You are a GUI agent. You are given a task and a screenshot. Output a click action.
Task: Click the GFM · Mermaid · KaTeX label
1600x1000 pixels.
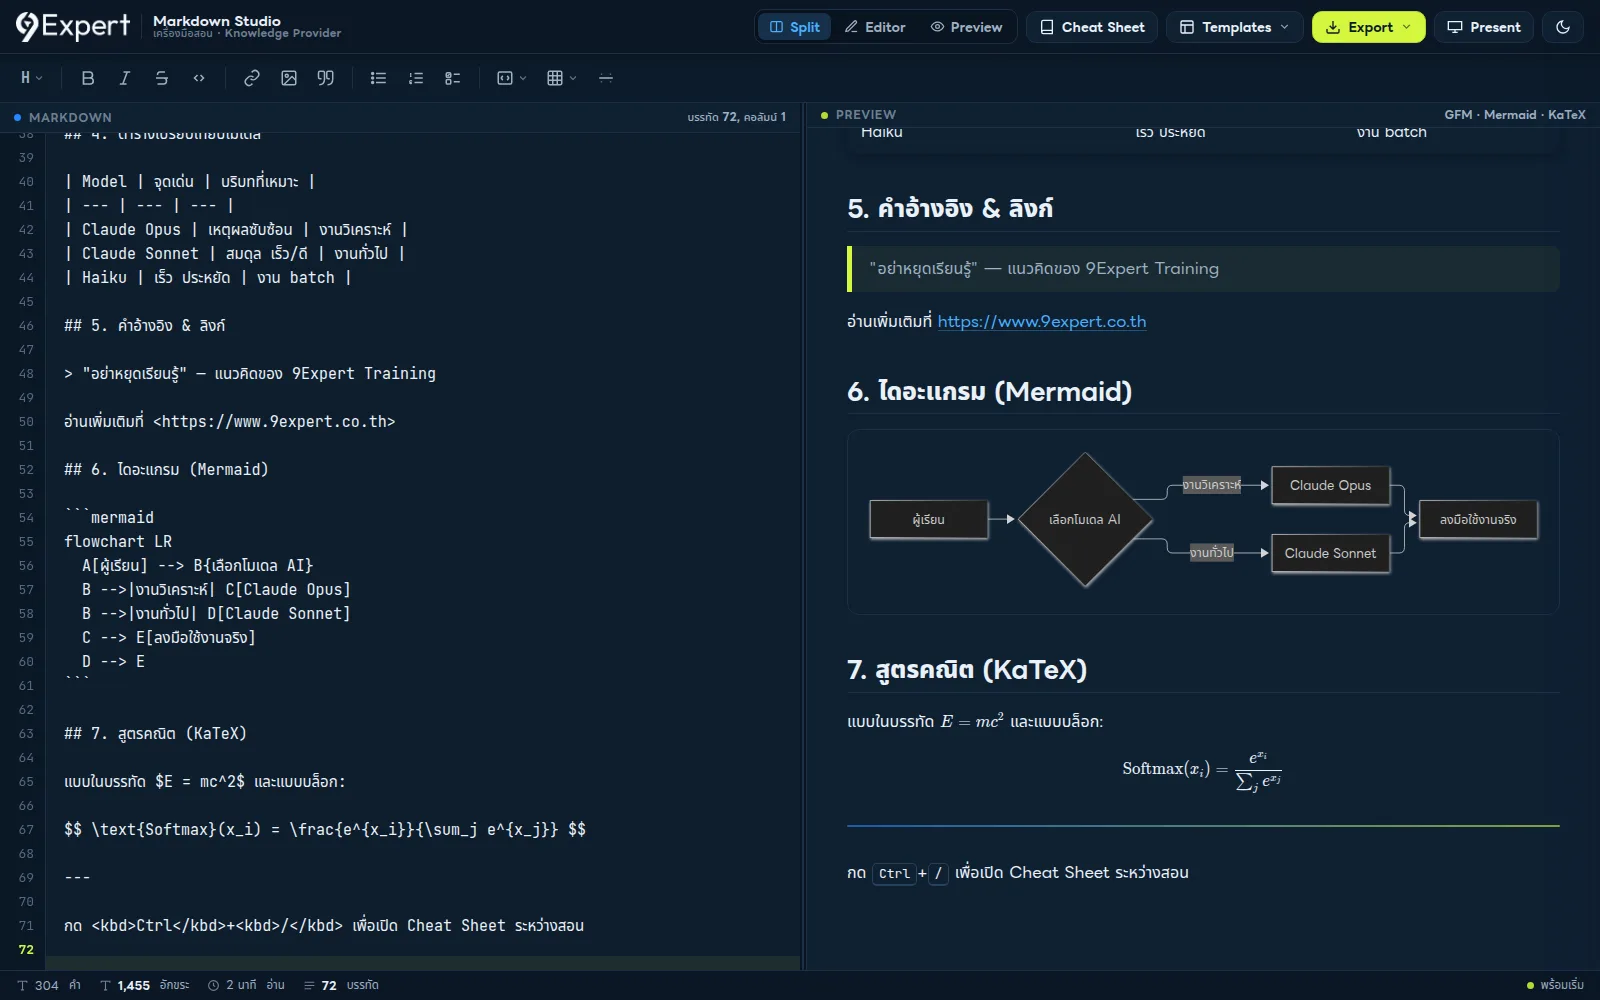pyautogui.click(x=1515, y=115)
